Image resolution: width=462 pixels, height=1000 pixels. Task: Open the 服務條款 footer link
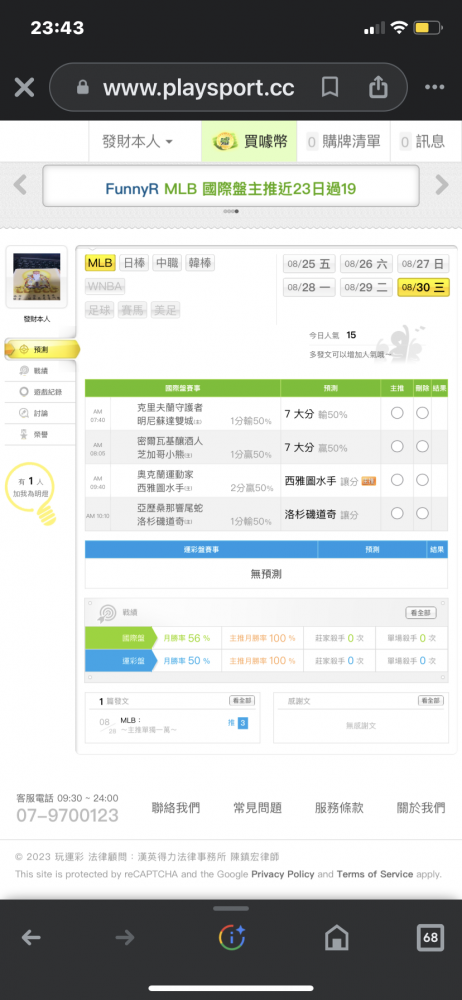[339, 807]
